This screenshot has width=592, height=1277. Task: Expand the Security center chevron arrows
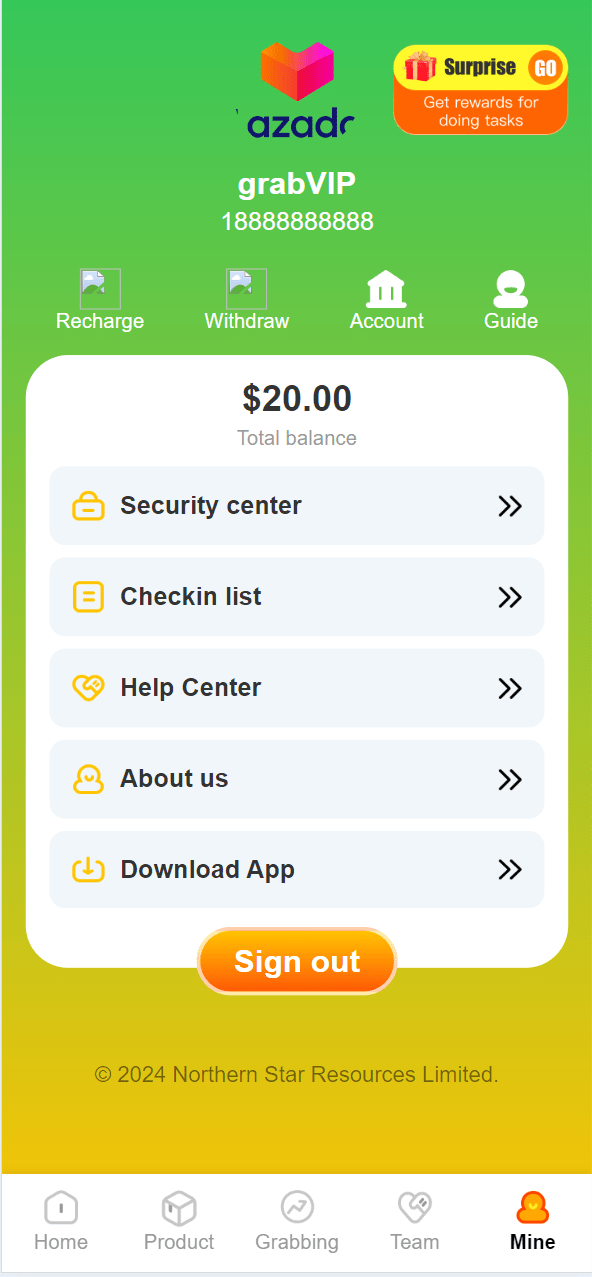click(x=510, y=506)
